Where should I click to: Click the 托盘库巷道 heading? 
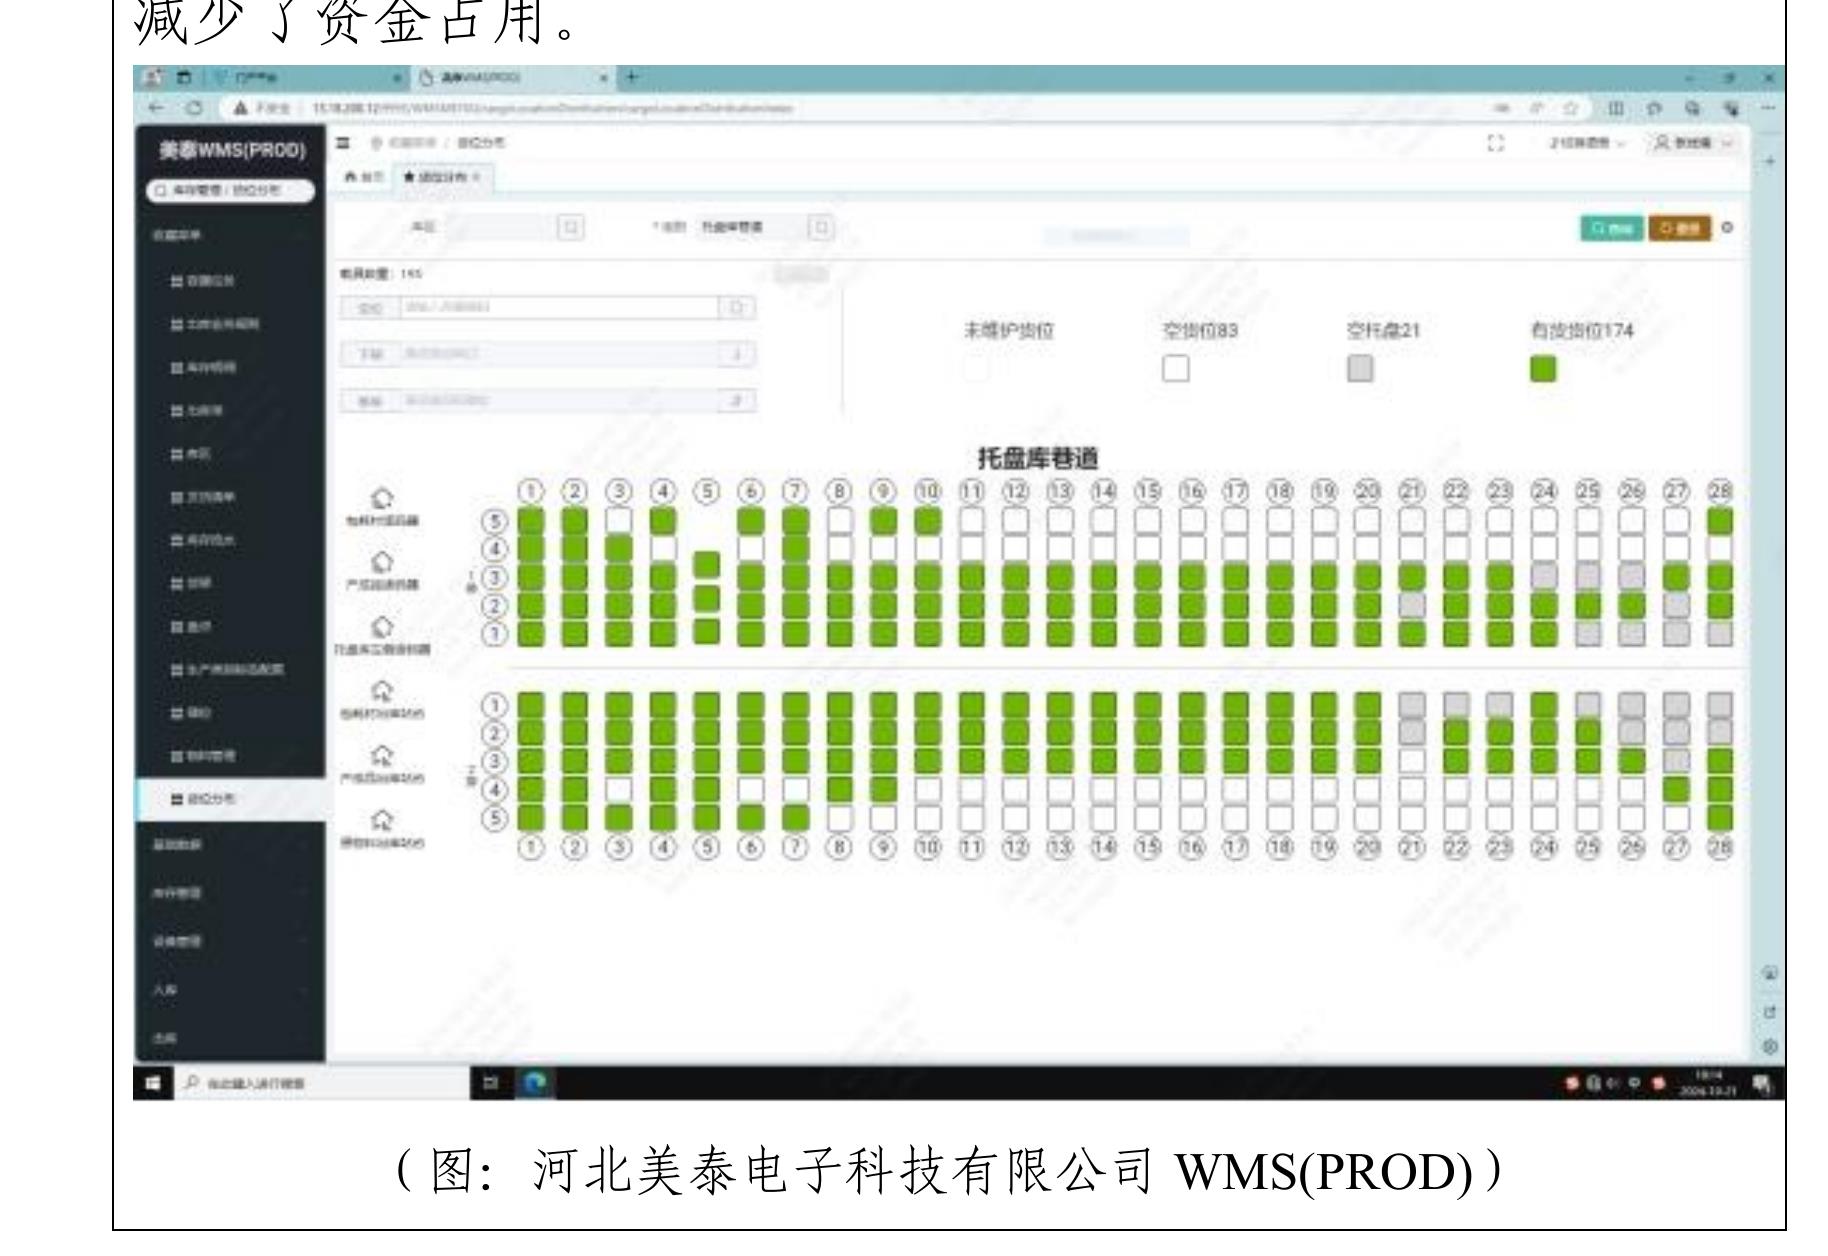pyautogui.click(x=1037, y=459)
